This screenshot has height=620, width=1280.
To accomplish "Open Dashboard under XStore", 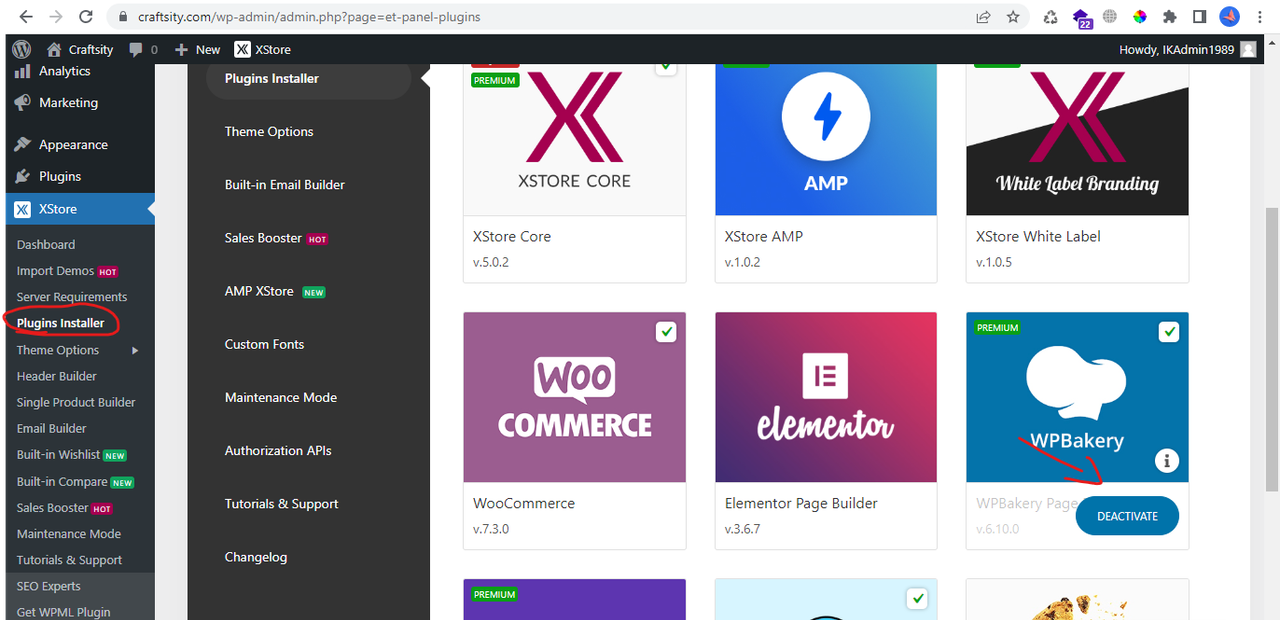I will (46, 244).
